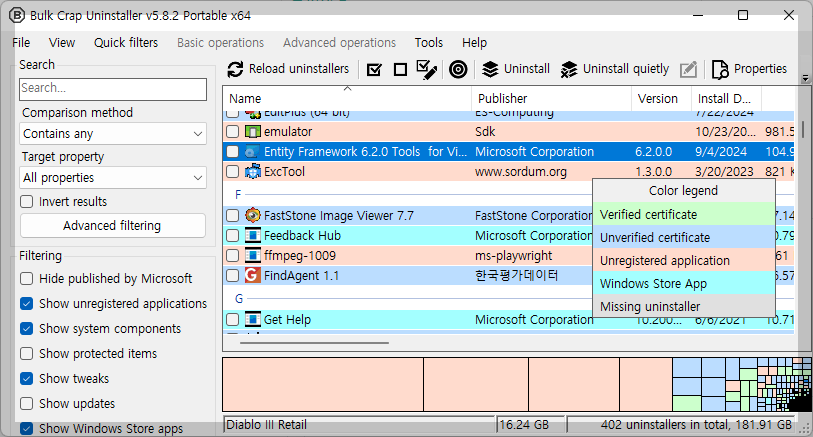Open the Advanced operations menu
Image resolution: width=813 pixels, height=437 pixels.
[340, 43]
